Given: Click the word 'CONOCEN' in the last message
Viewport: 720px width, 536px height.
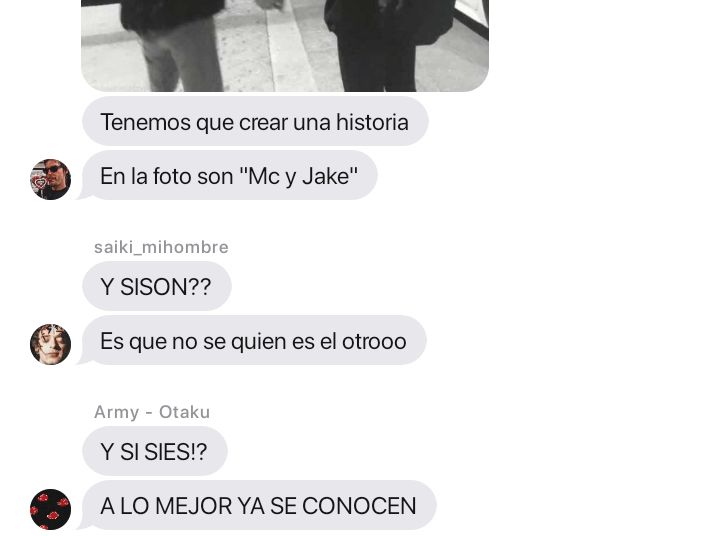Looking at the screenshot, I should pos(359,506).
